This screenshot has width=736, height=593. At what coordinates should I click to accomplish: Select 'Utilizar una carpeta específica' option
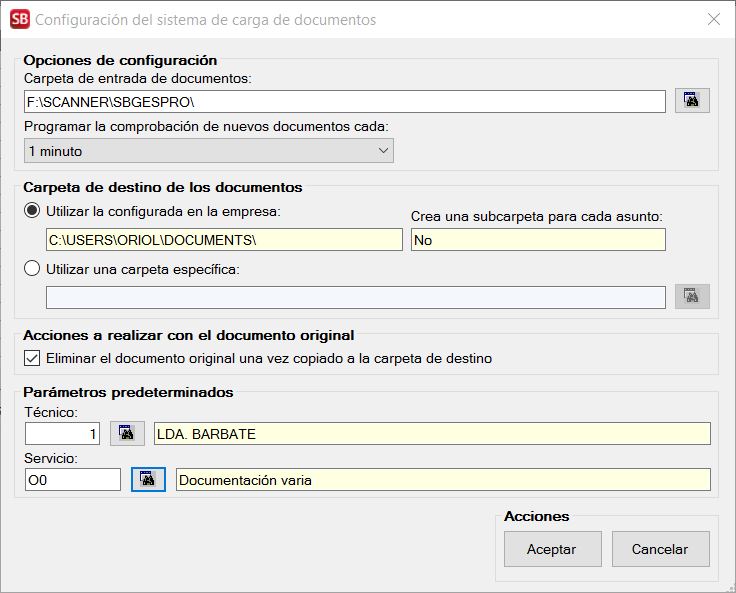point(33,268)
